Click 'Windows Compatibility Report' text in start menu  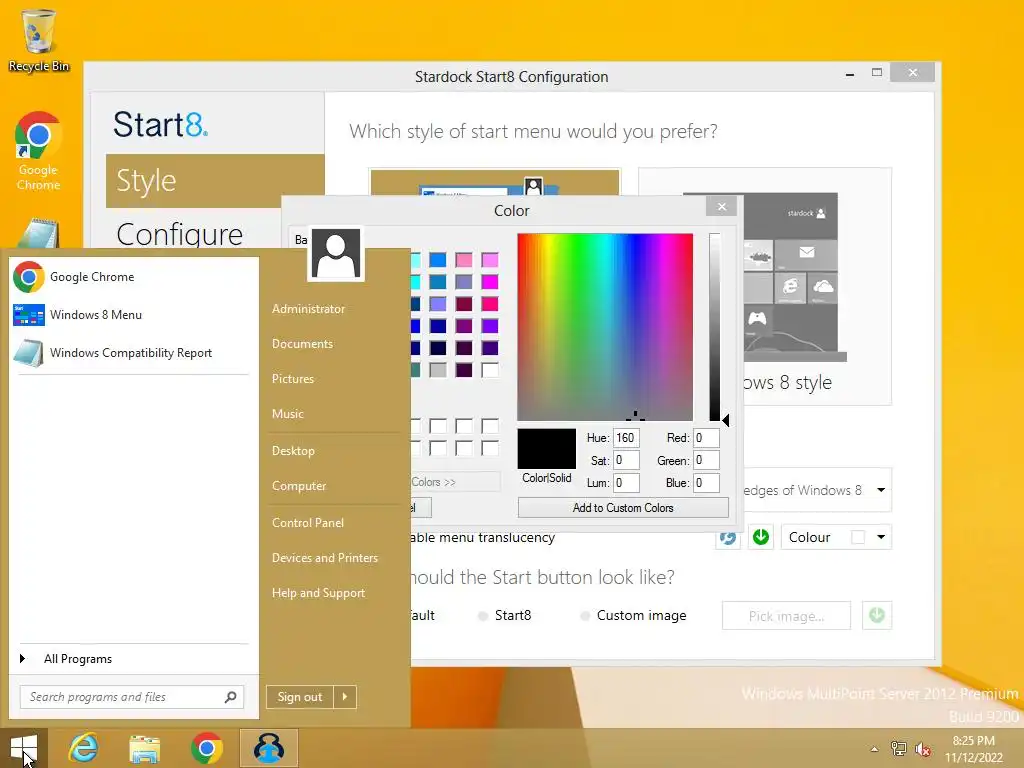click(x=131, y=353)
